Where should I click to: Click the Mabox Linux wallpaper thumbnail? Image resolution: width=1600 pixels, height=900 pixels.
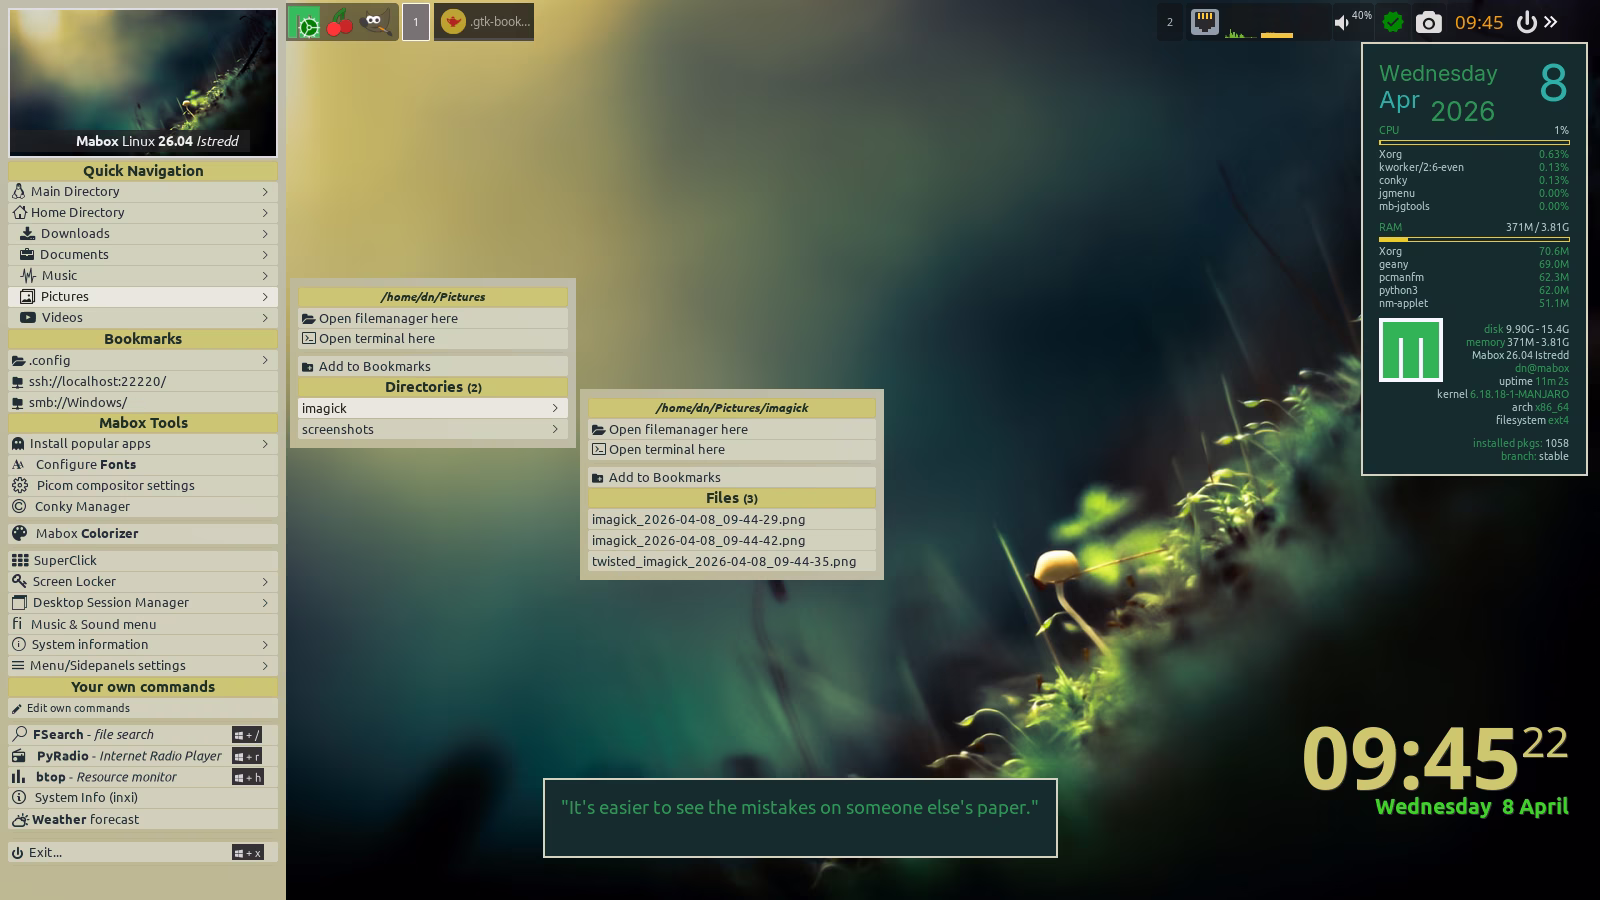pyautogui.click(x=143, y=82)
